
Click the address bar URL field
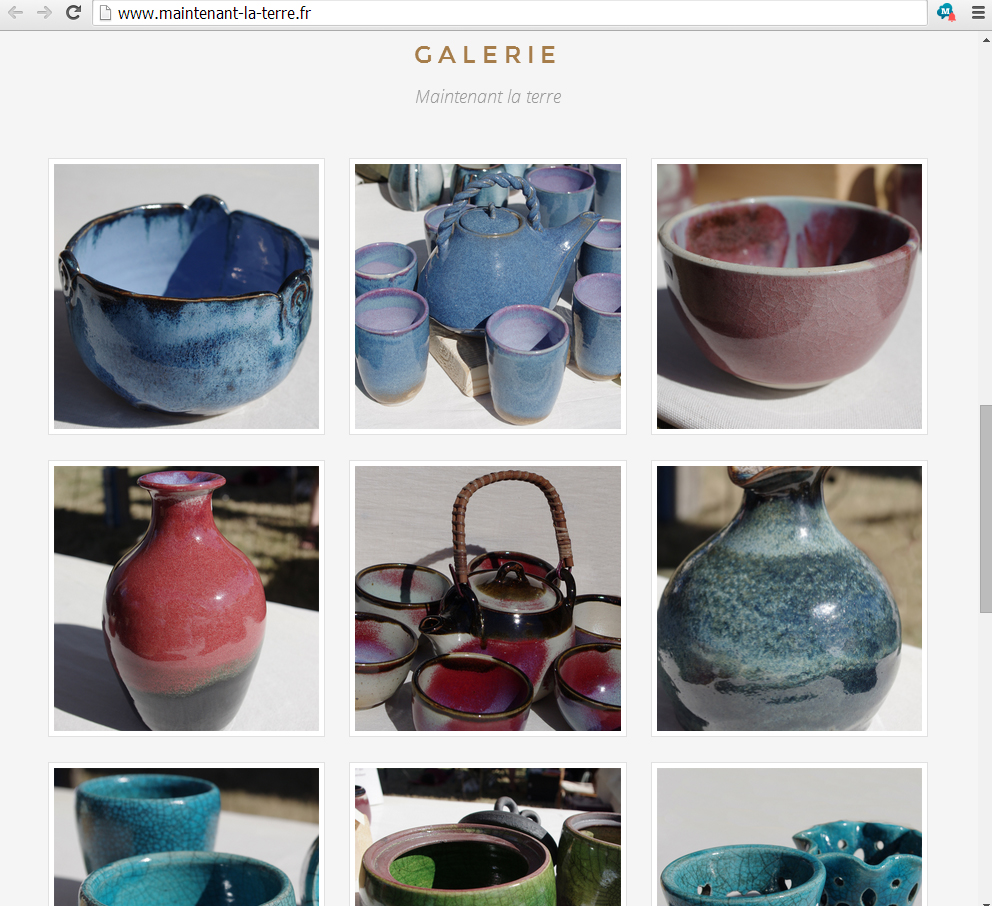[510, 13]
